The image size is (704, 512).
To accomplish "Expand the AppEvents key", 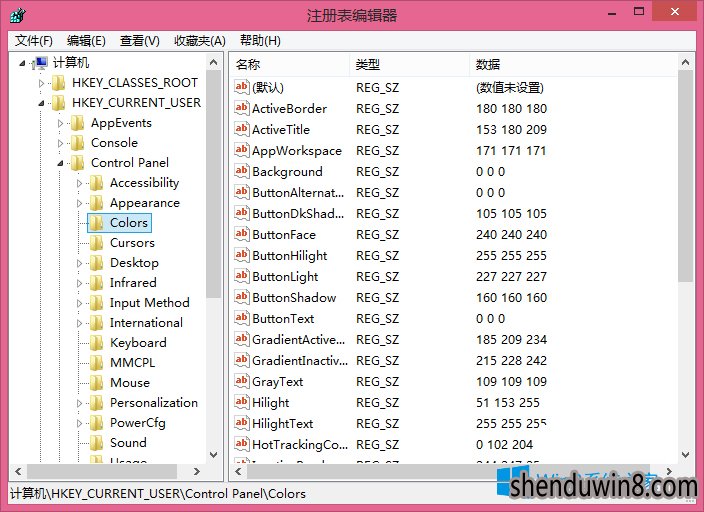I will [x=60, y=123].
